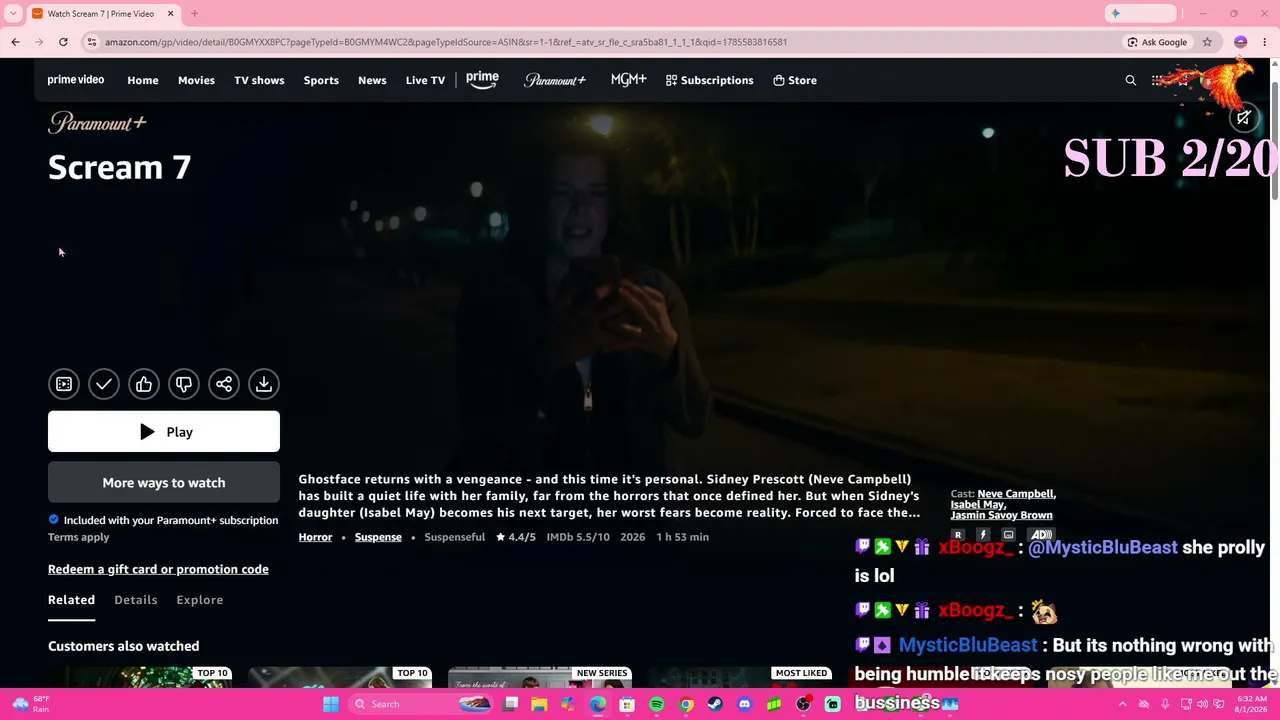Open Google Chrome from taskbar

coord(686,704)
